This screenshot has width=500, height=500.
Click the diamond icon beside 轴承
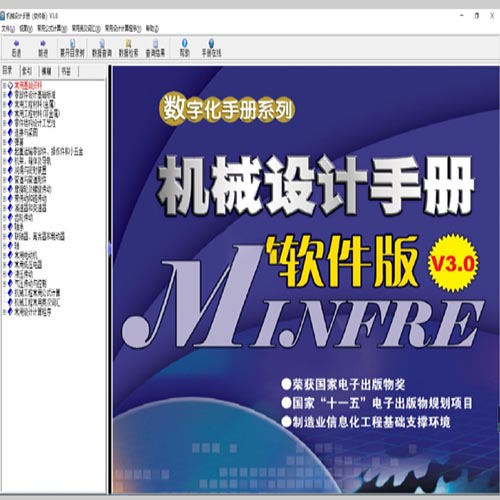pyautogui.click(x=10, y=227)
